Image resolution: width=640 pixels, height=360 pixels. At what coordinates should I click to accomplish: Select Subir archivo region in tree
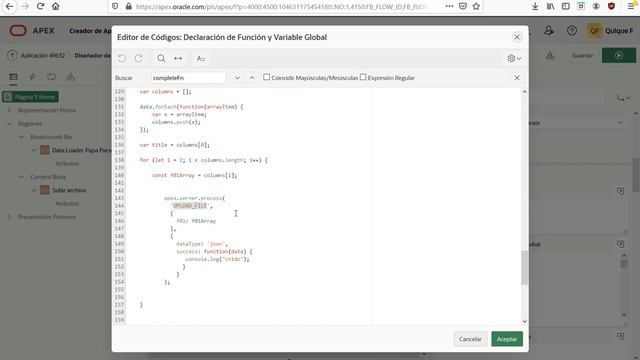pos(69,190)
